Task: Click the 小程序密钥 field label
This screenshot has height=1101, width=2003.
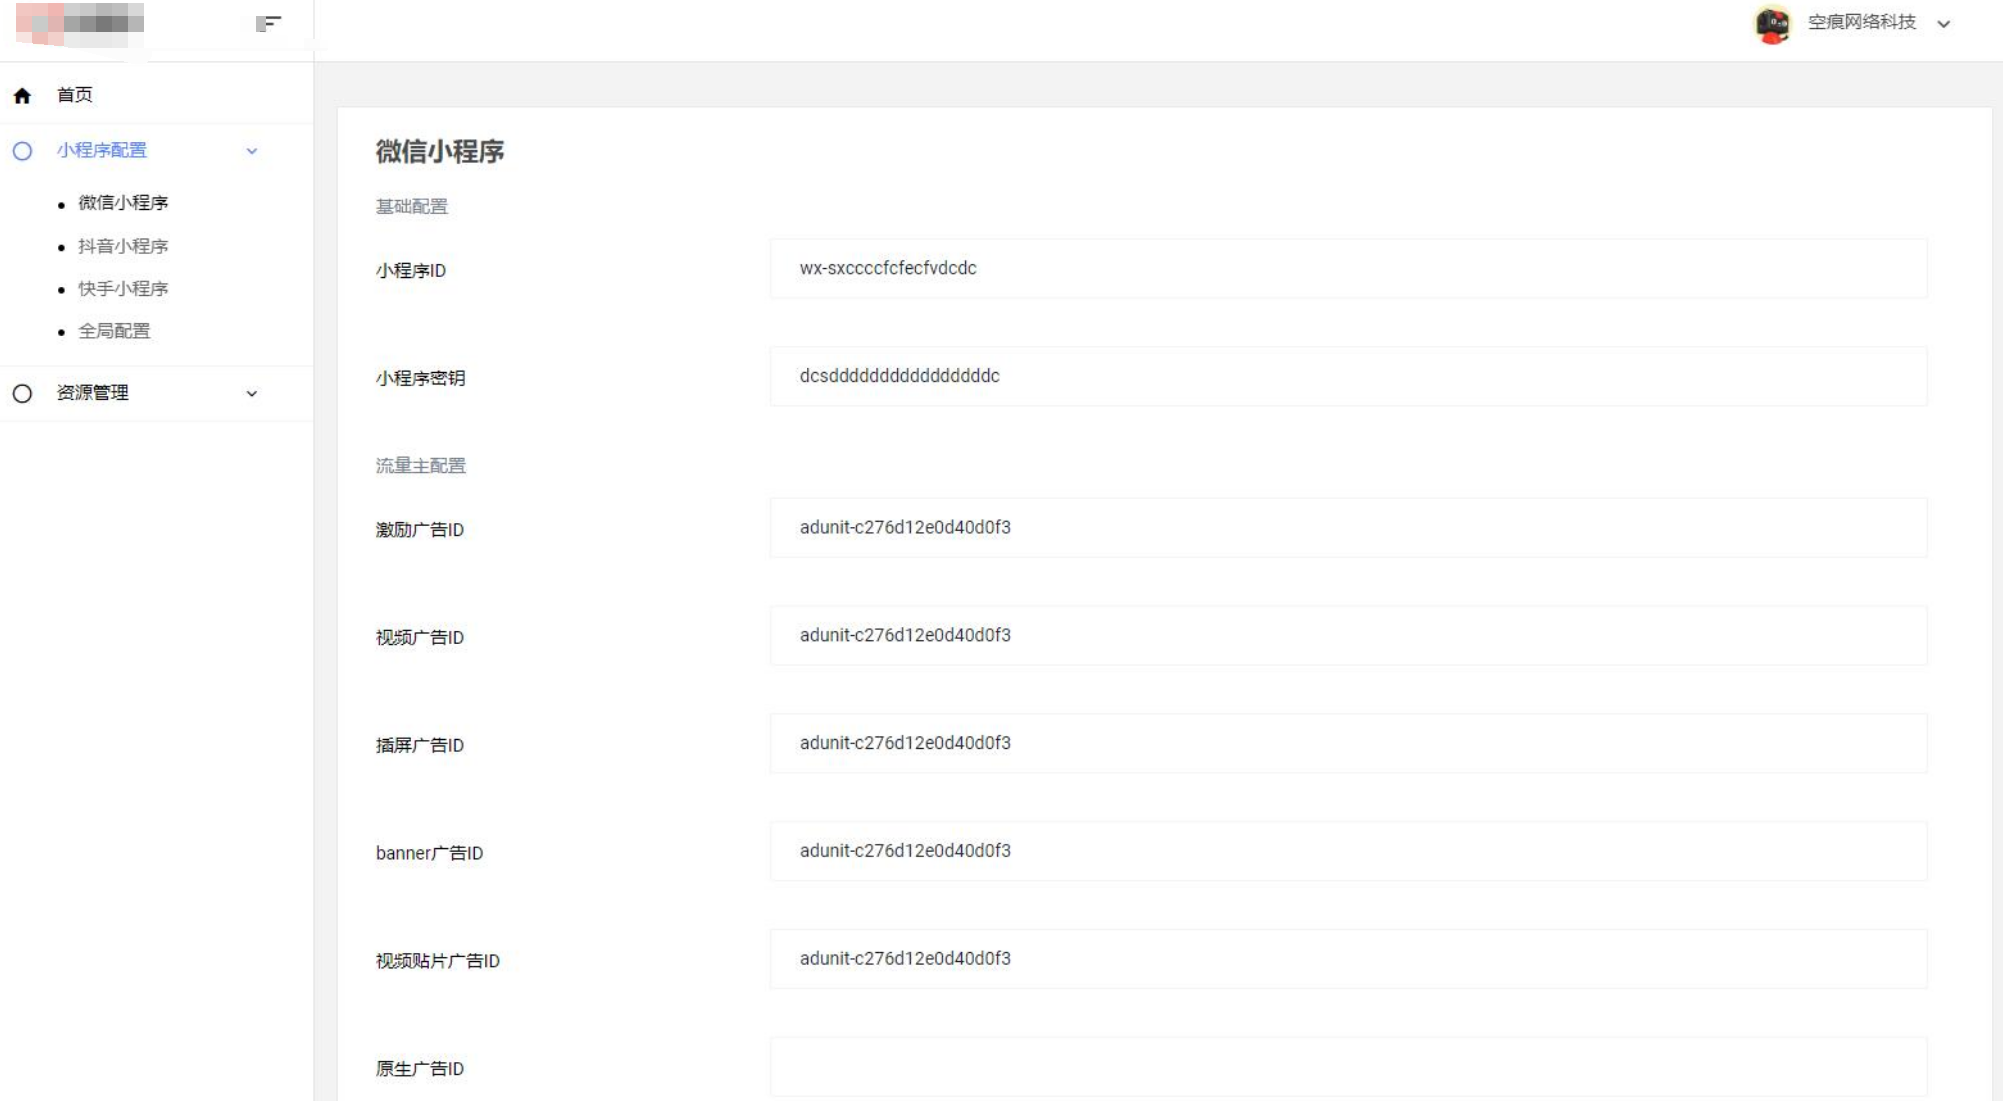Action: (x=421, y=379)
